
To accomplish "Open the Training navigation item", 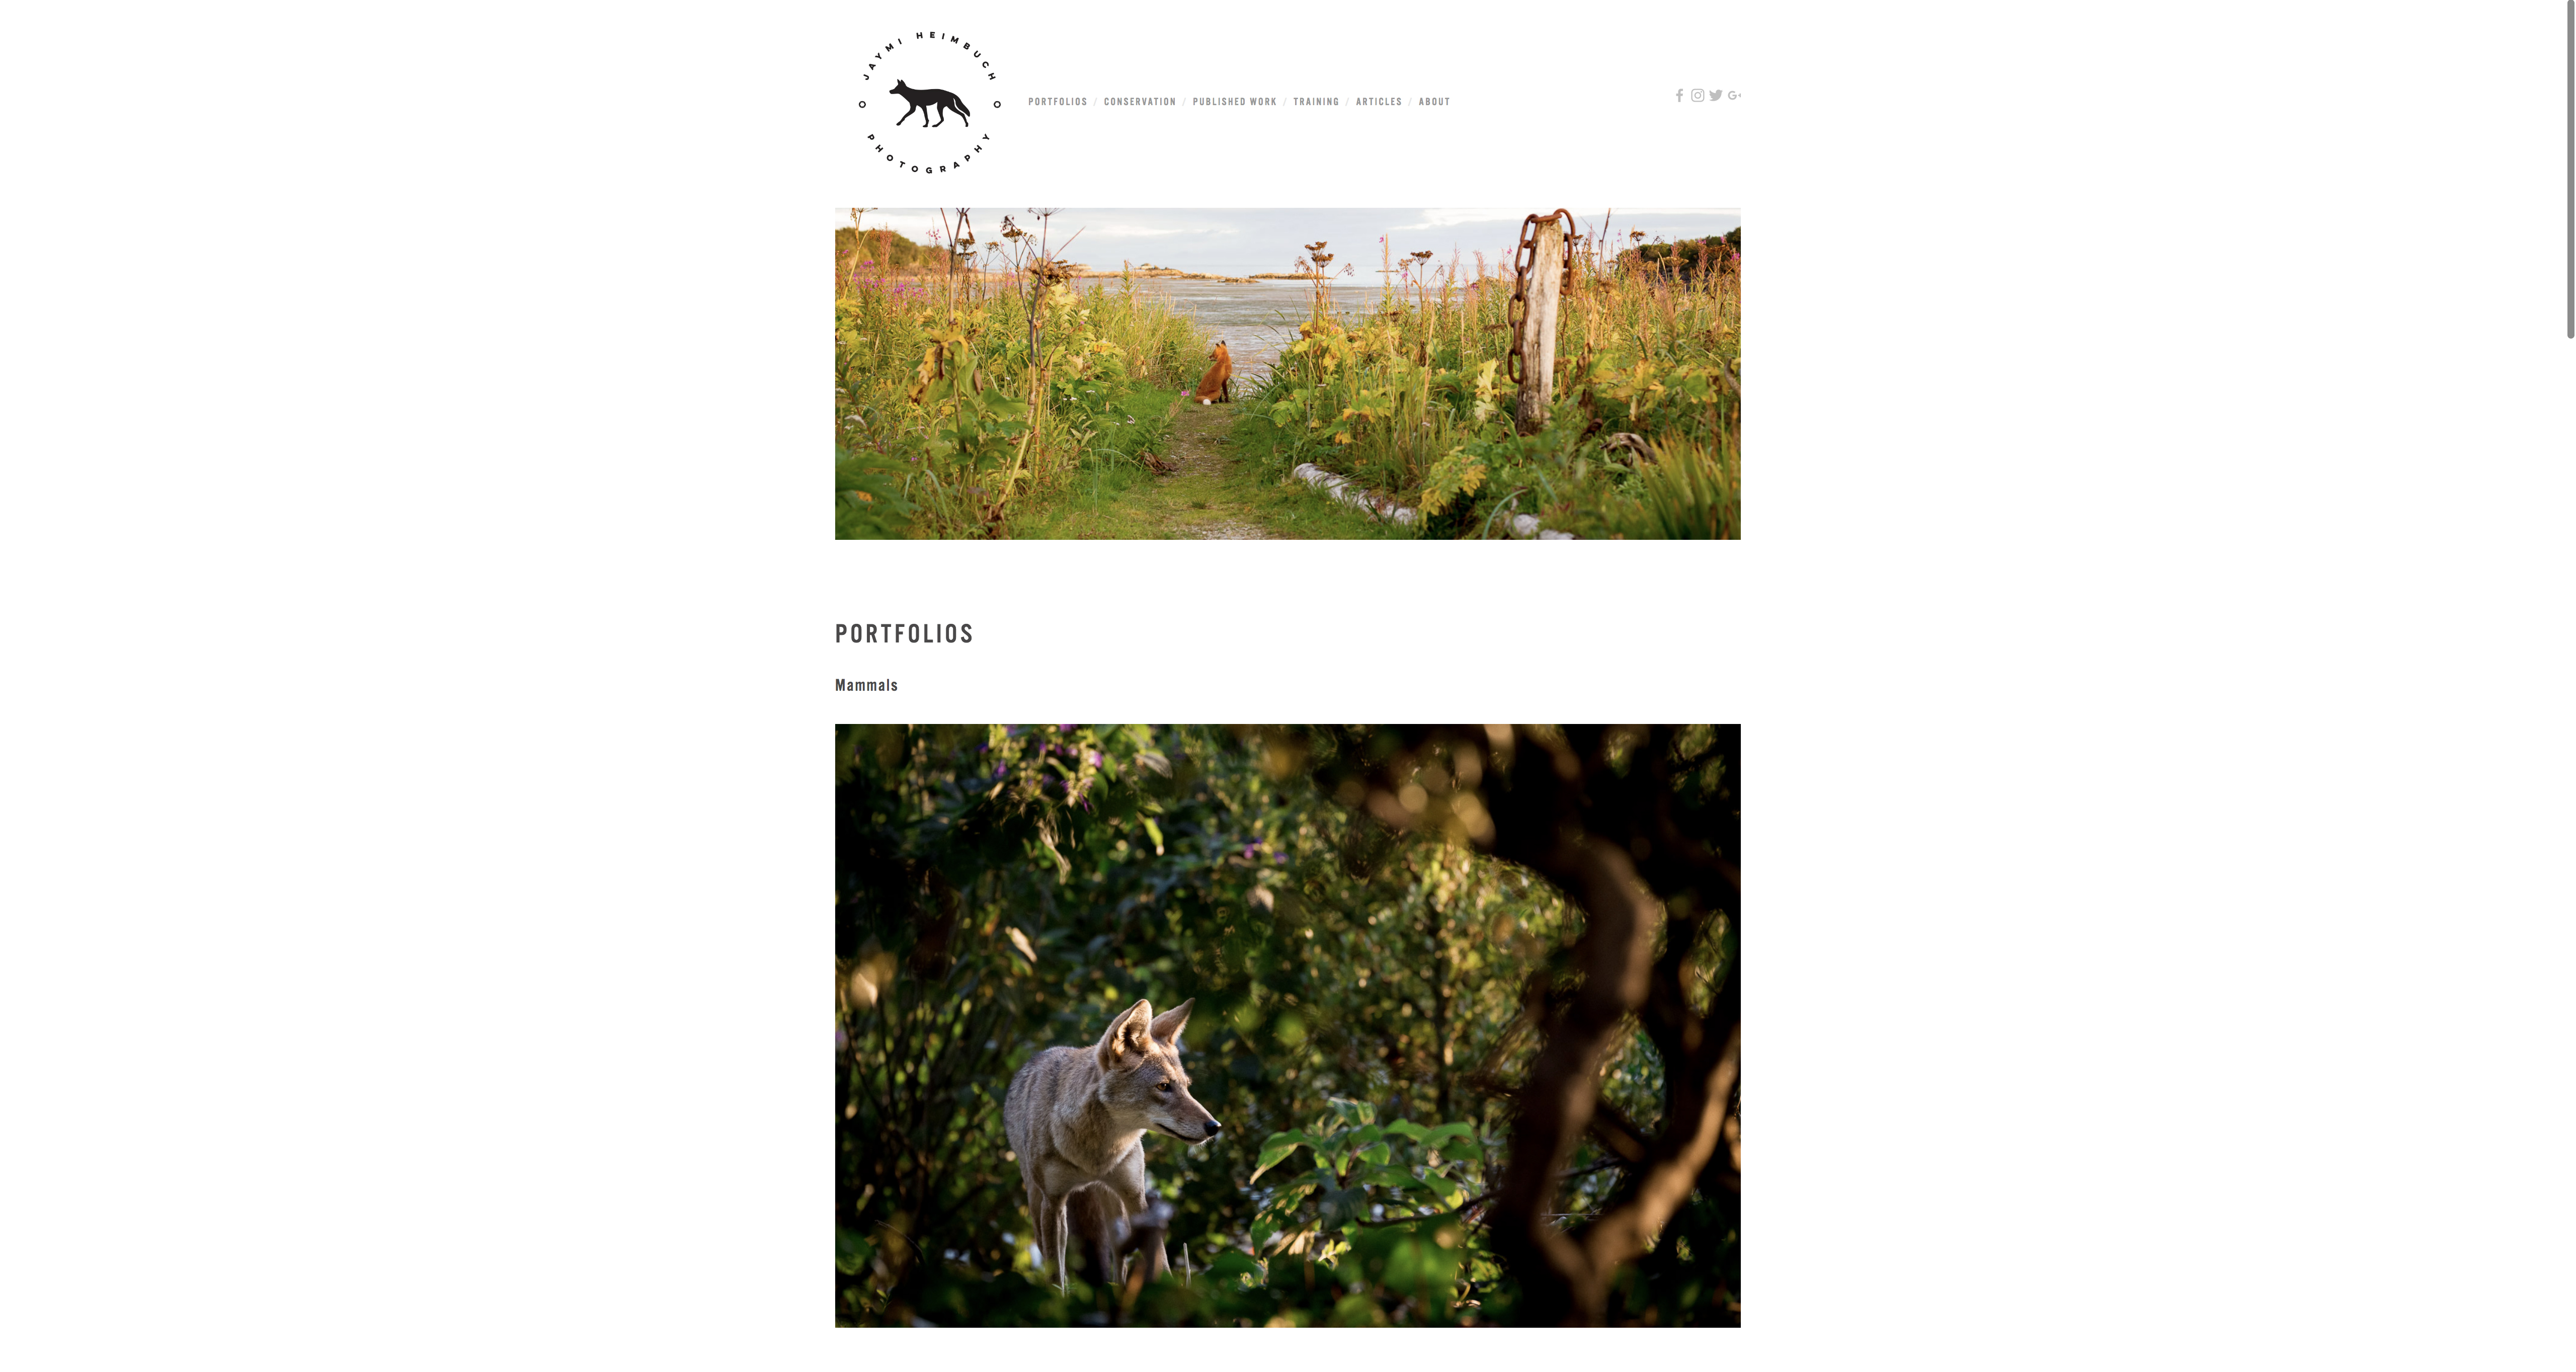I will (x=1316, y=102).
